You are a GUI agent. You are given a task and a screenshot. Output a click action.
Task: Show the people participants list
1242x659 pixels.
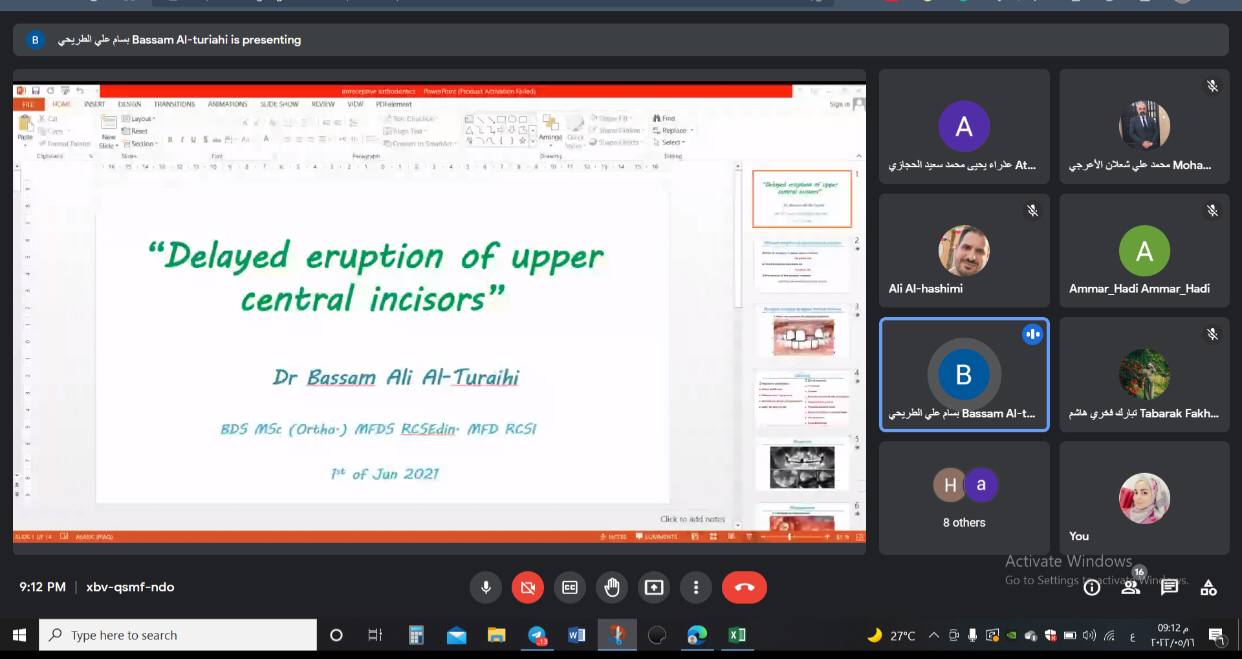(1130, 588)
